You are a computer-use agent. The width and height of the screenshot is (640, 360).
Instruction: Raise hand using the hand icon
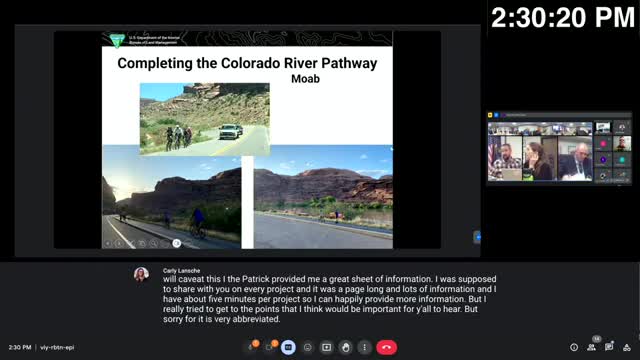coord(346,347)
